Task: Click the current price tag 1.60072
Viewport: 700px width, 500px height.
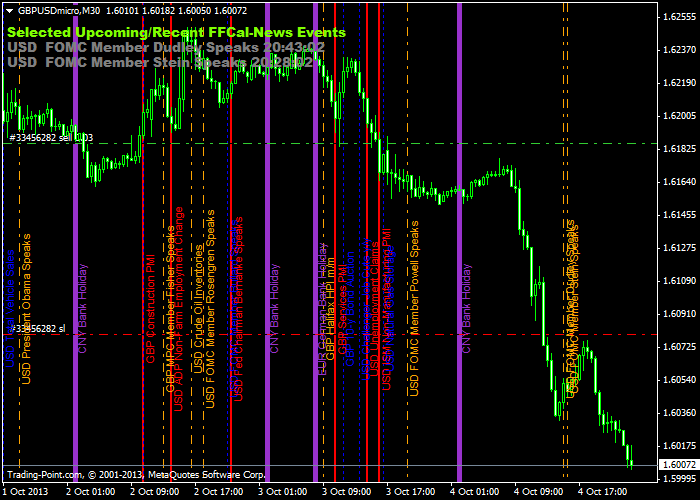Action: pyautogui.click(x=679, y=465)
